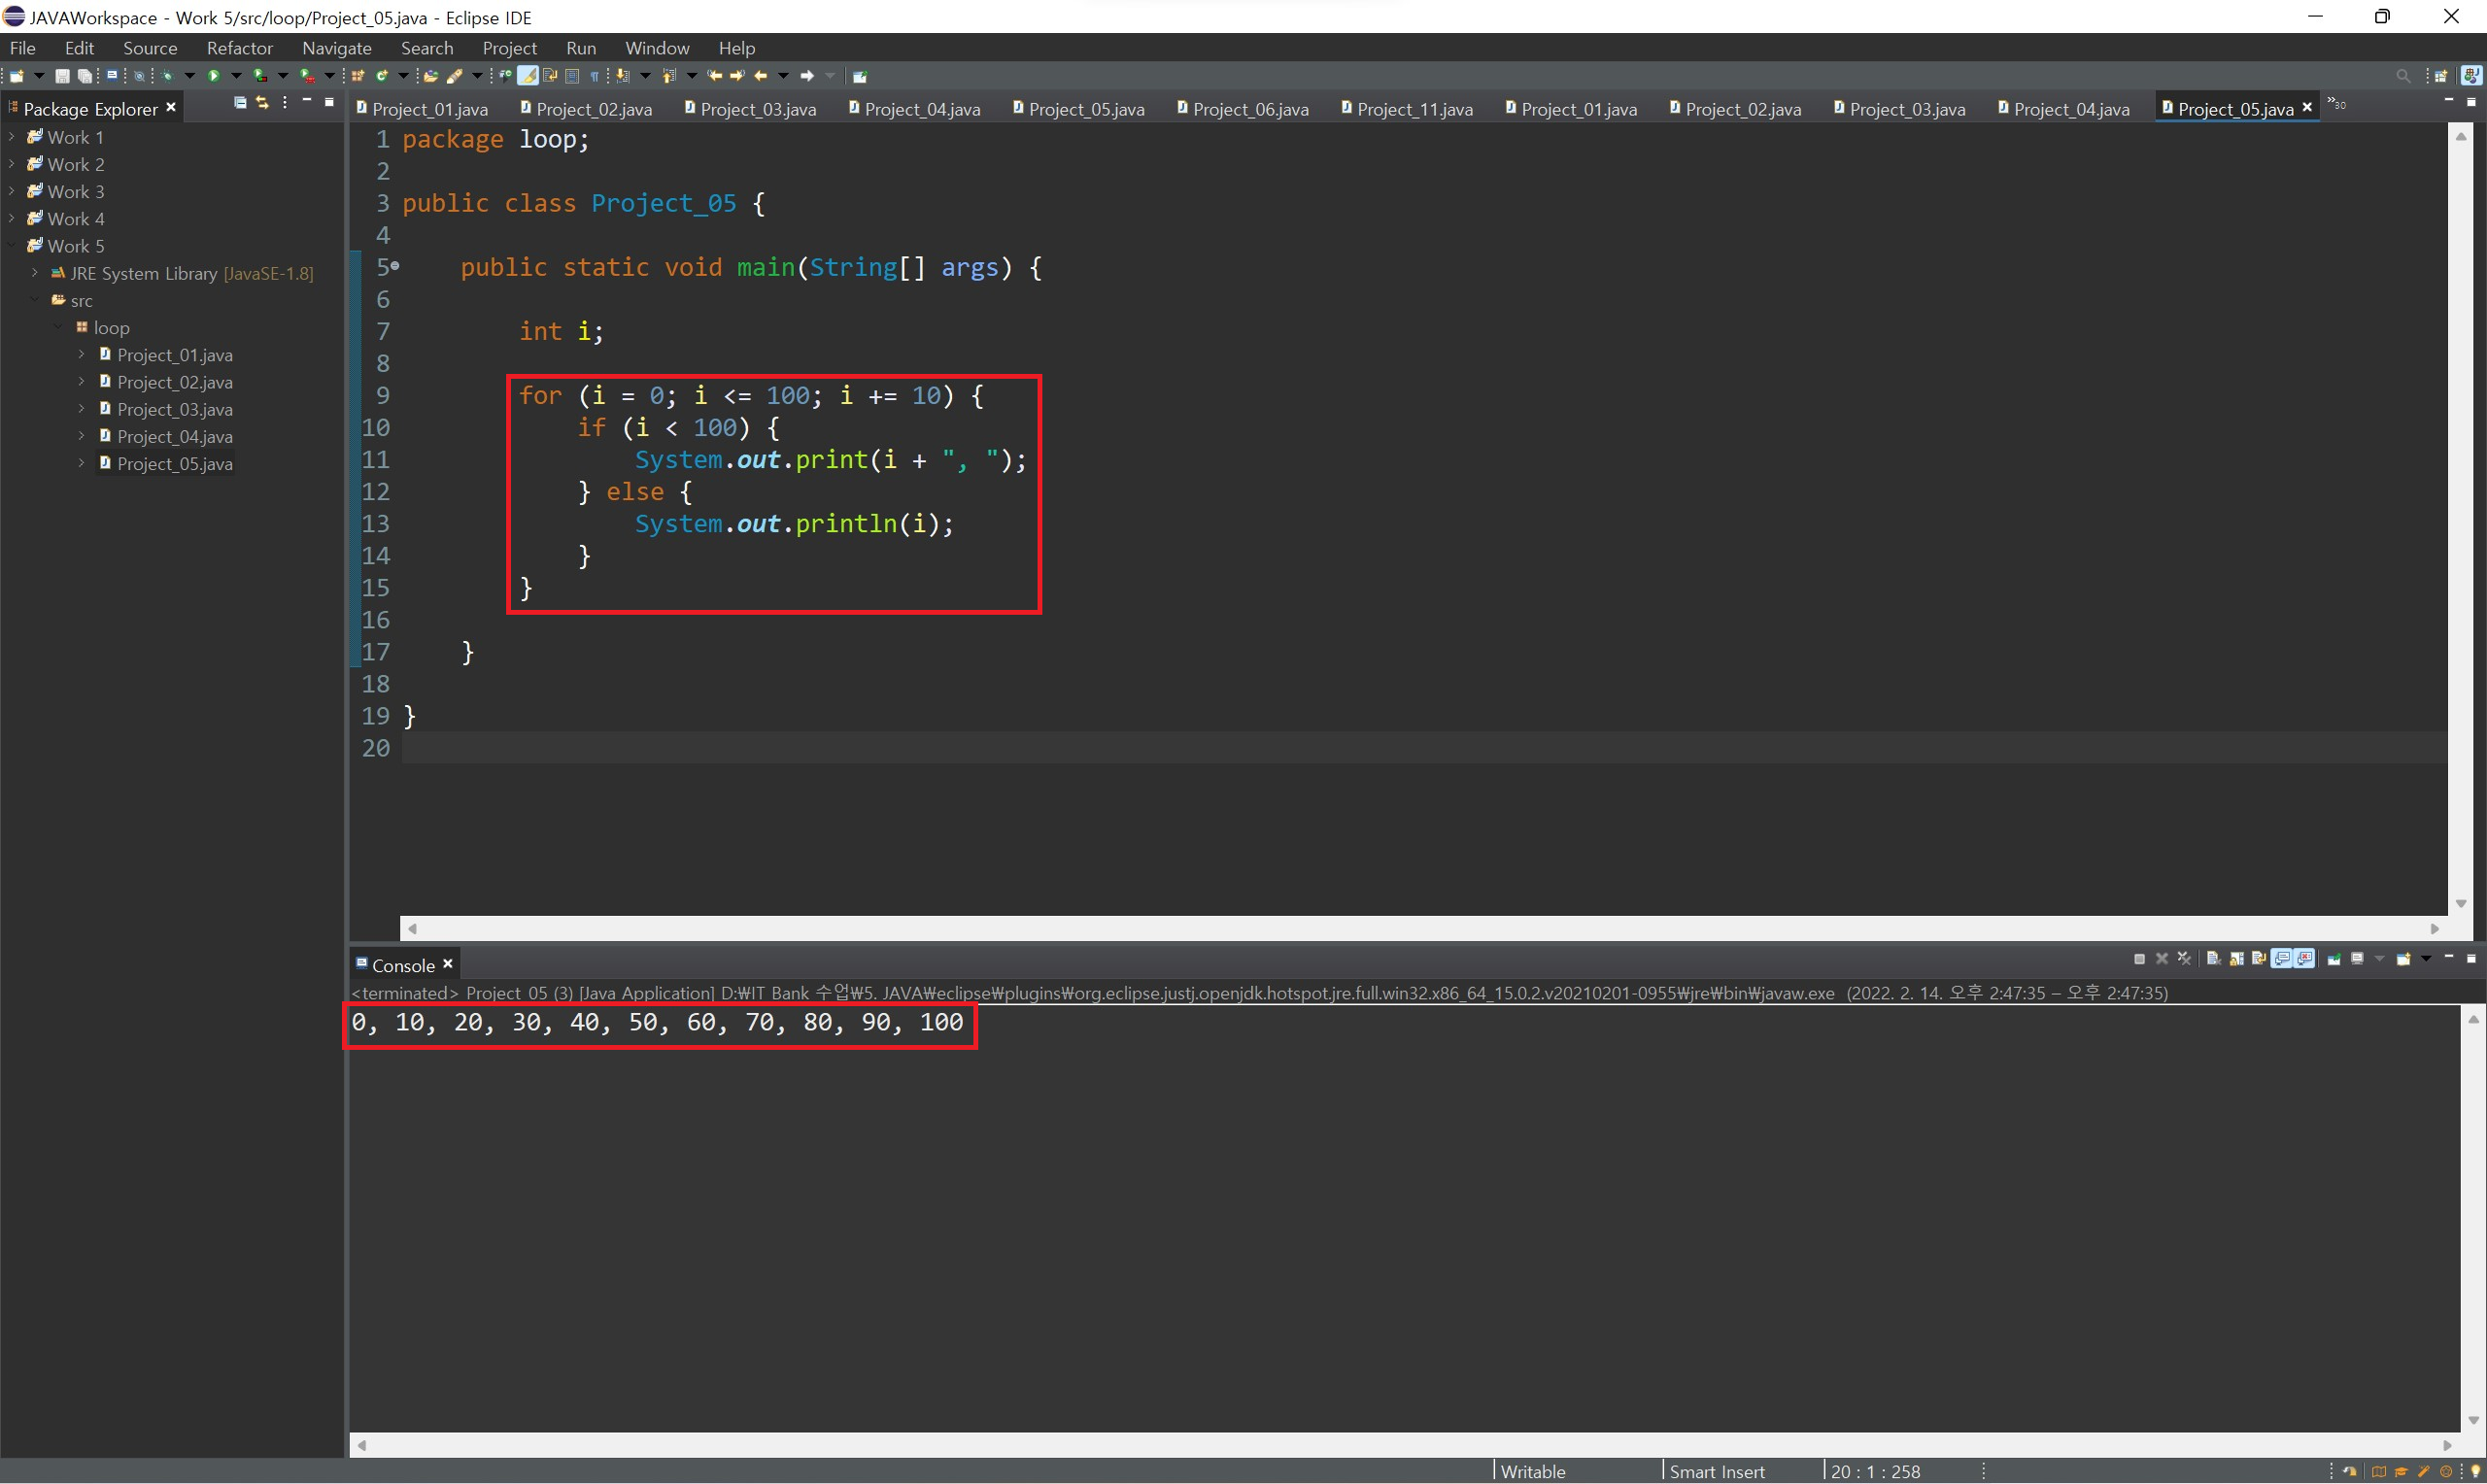Open dropdown arrow next to Run button
This screenshot has height=1484, width=2487.
(236, 76)
